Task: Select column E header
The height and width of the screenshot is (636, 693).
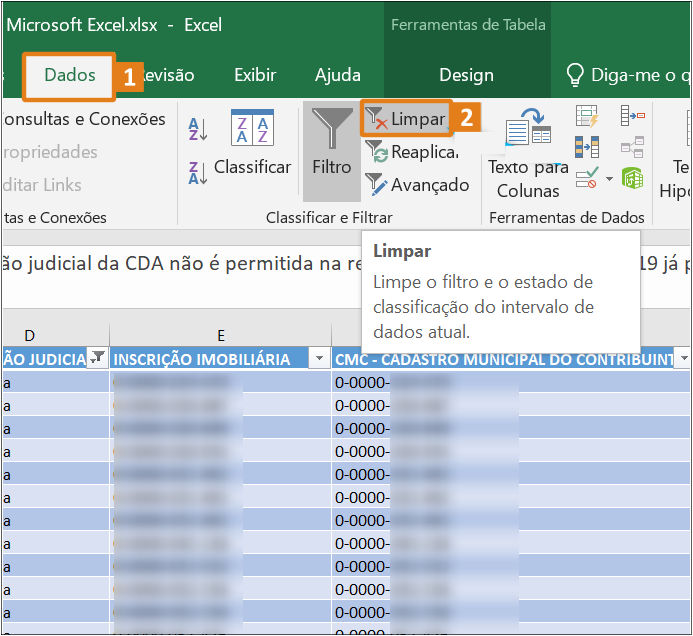Action: coord(220,334)
